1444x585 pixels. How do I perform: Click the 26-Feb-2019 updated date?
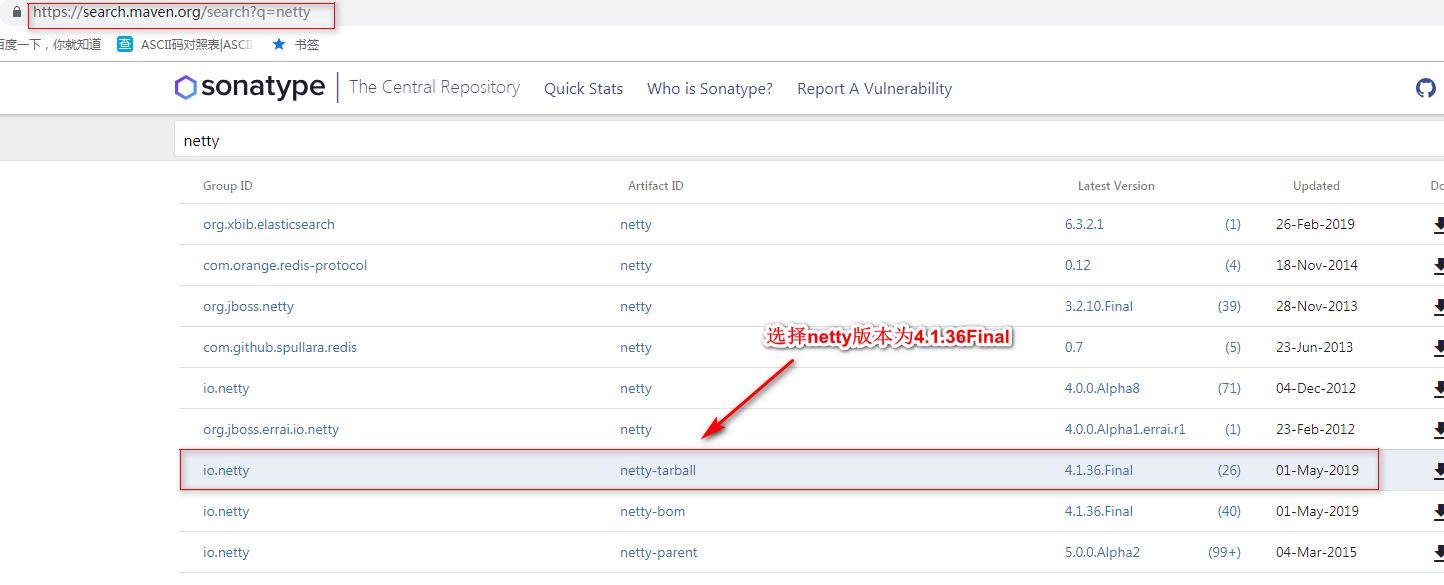click(x=1315, y=224)
